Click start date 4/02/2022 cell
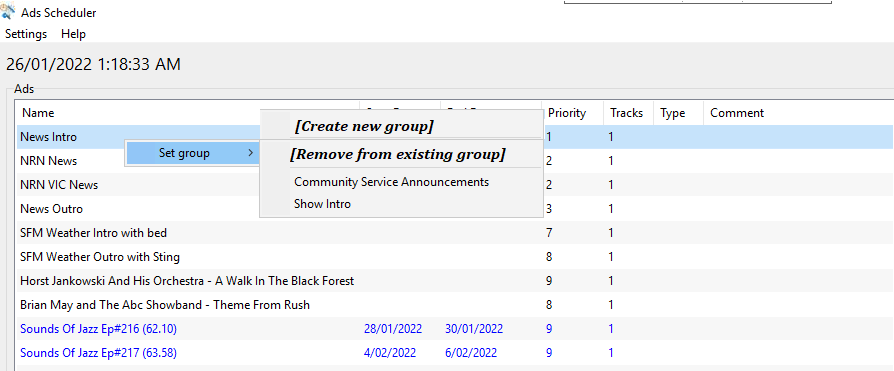 [x=390, y=353]
